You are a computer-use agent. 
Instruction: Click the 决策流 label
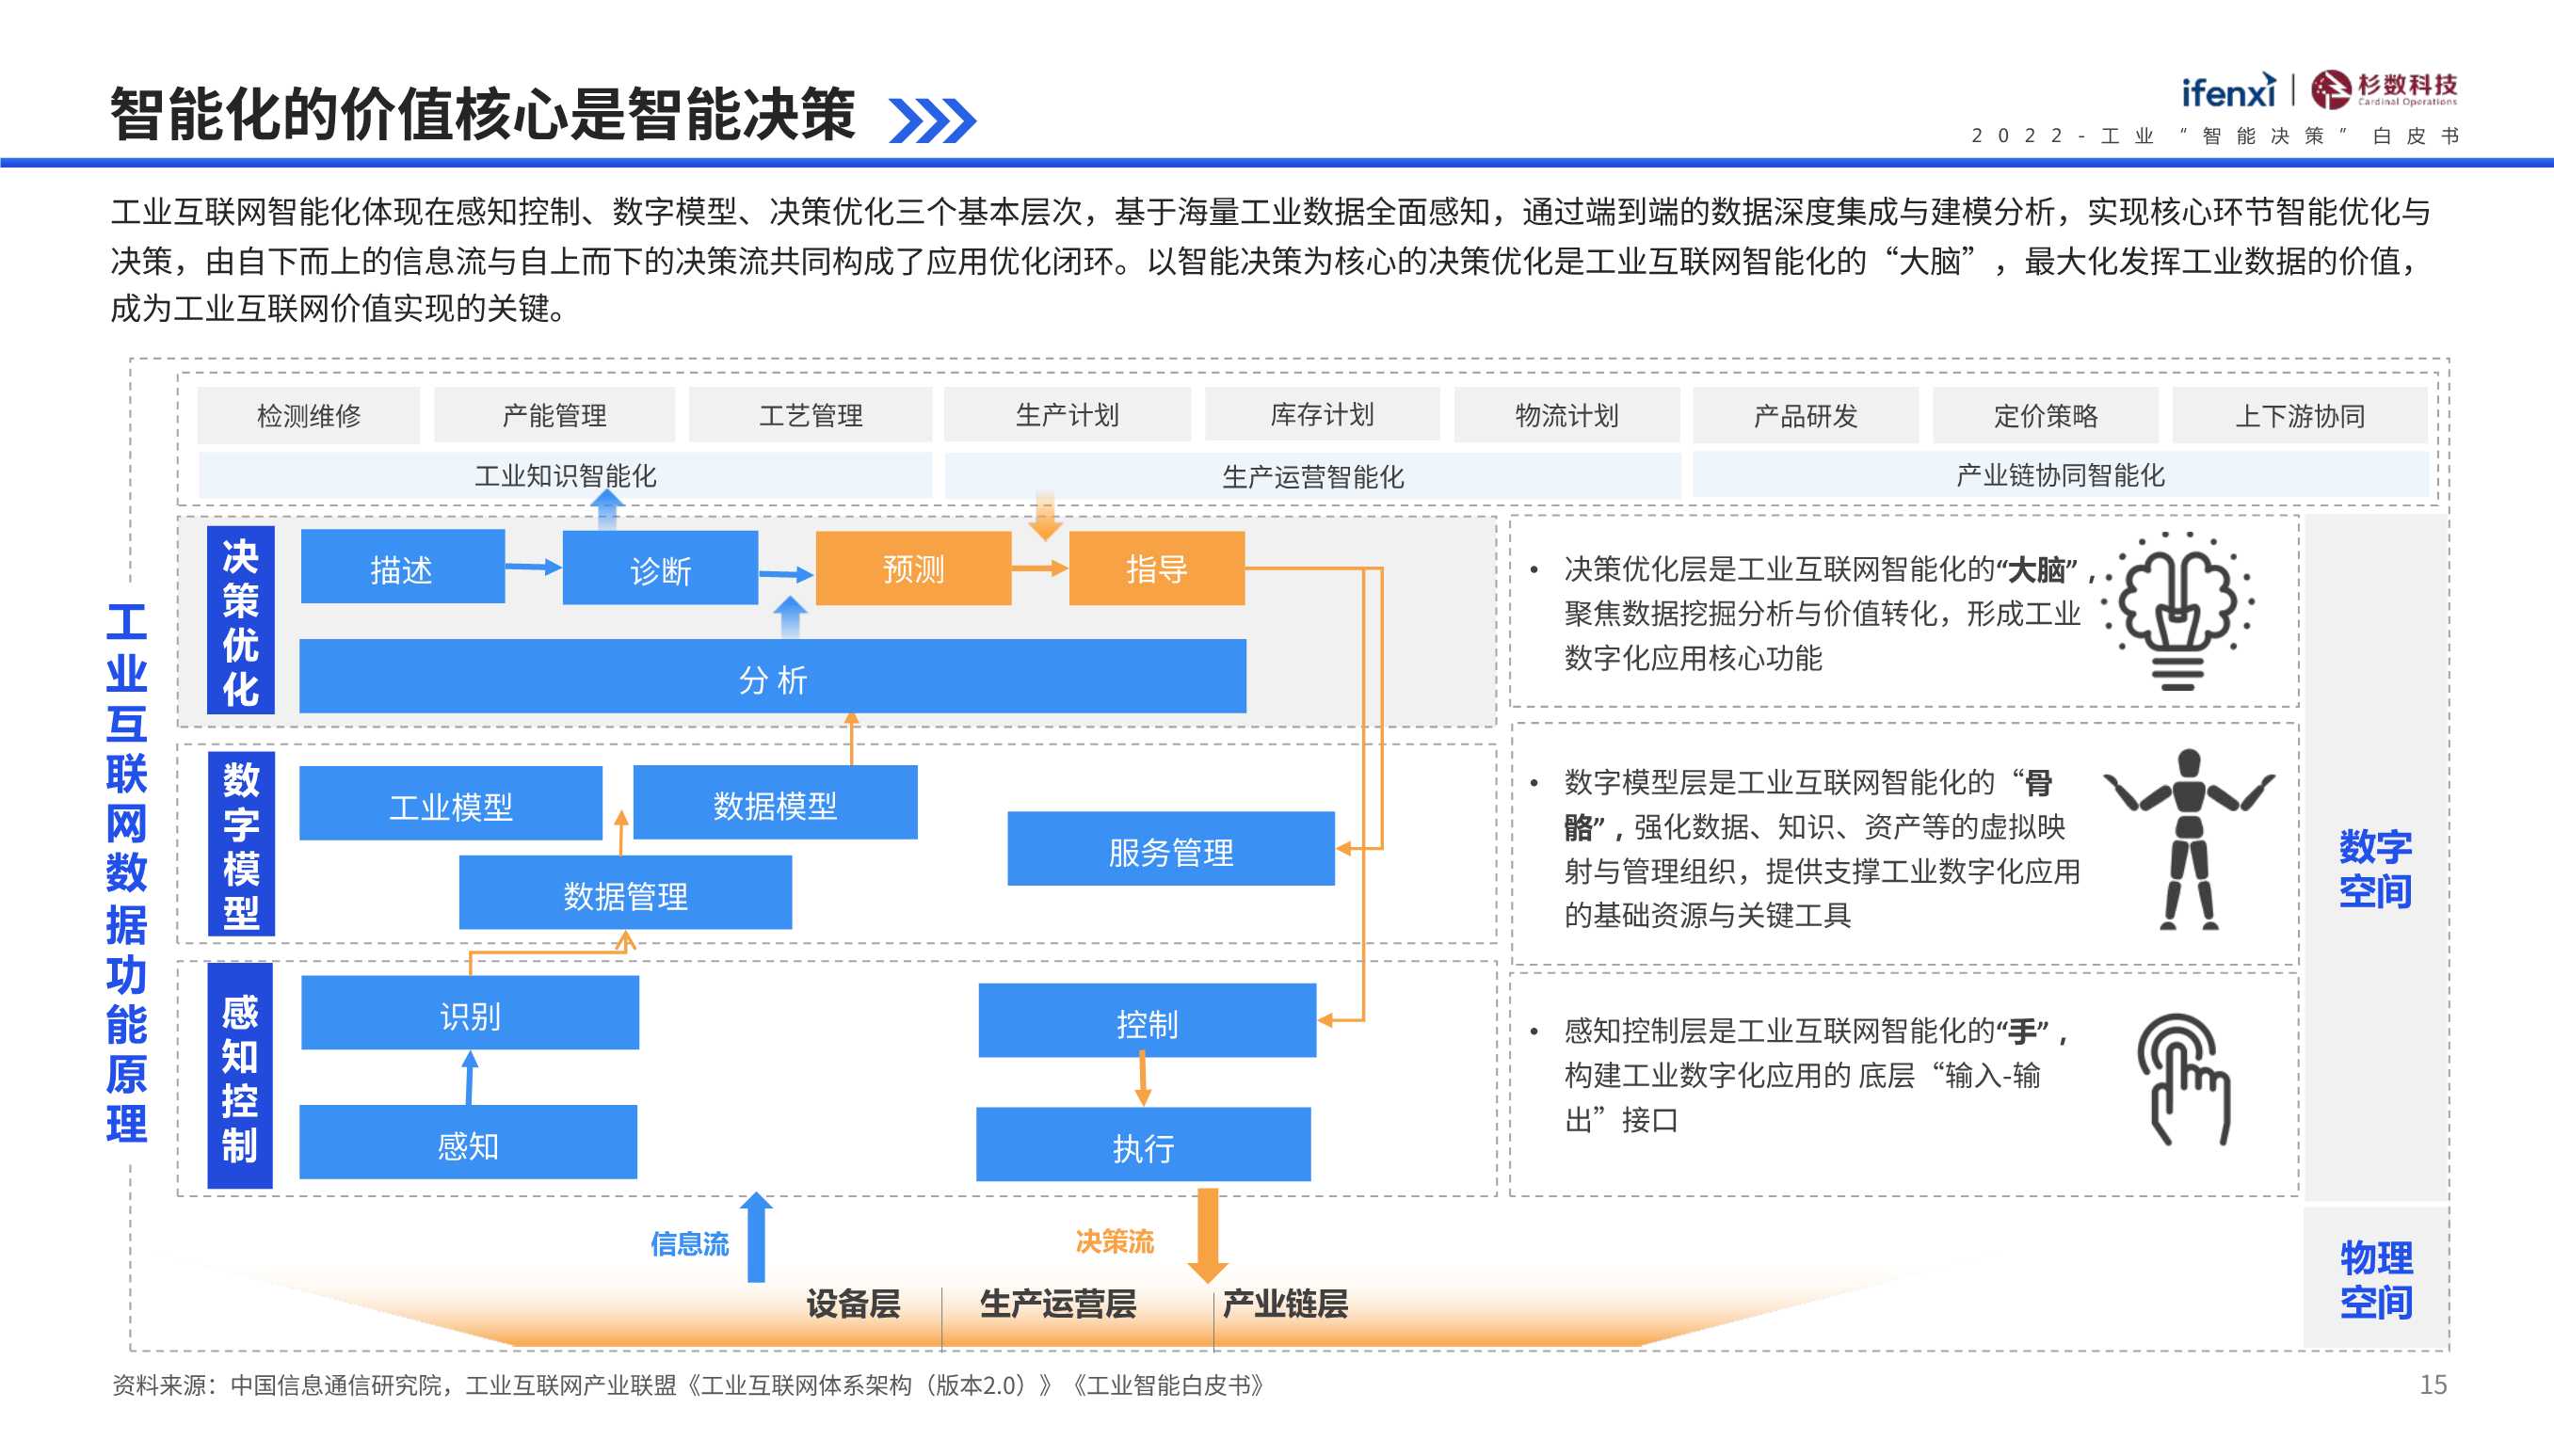[1114, 1241]
